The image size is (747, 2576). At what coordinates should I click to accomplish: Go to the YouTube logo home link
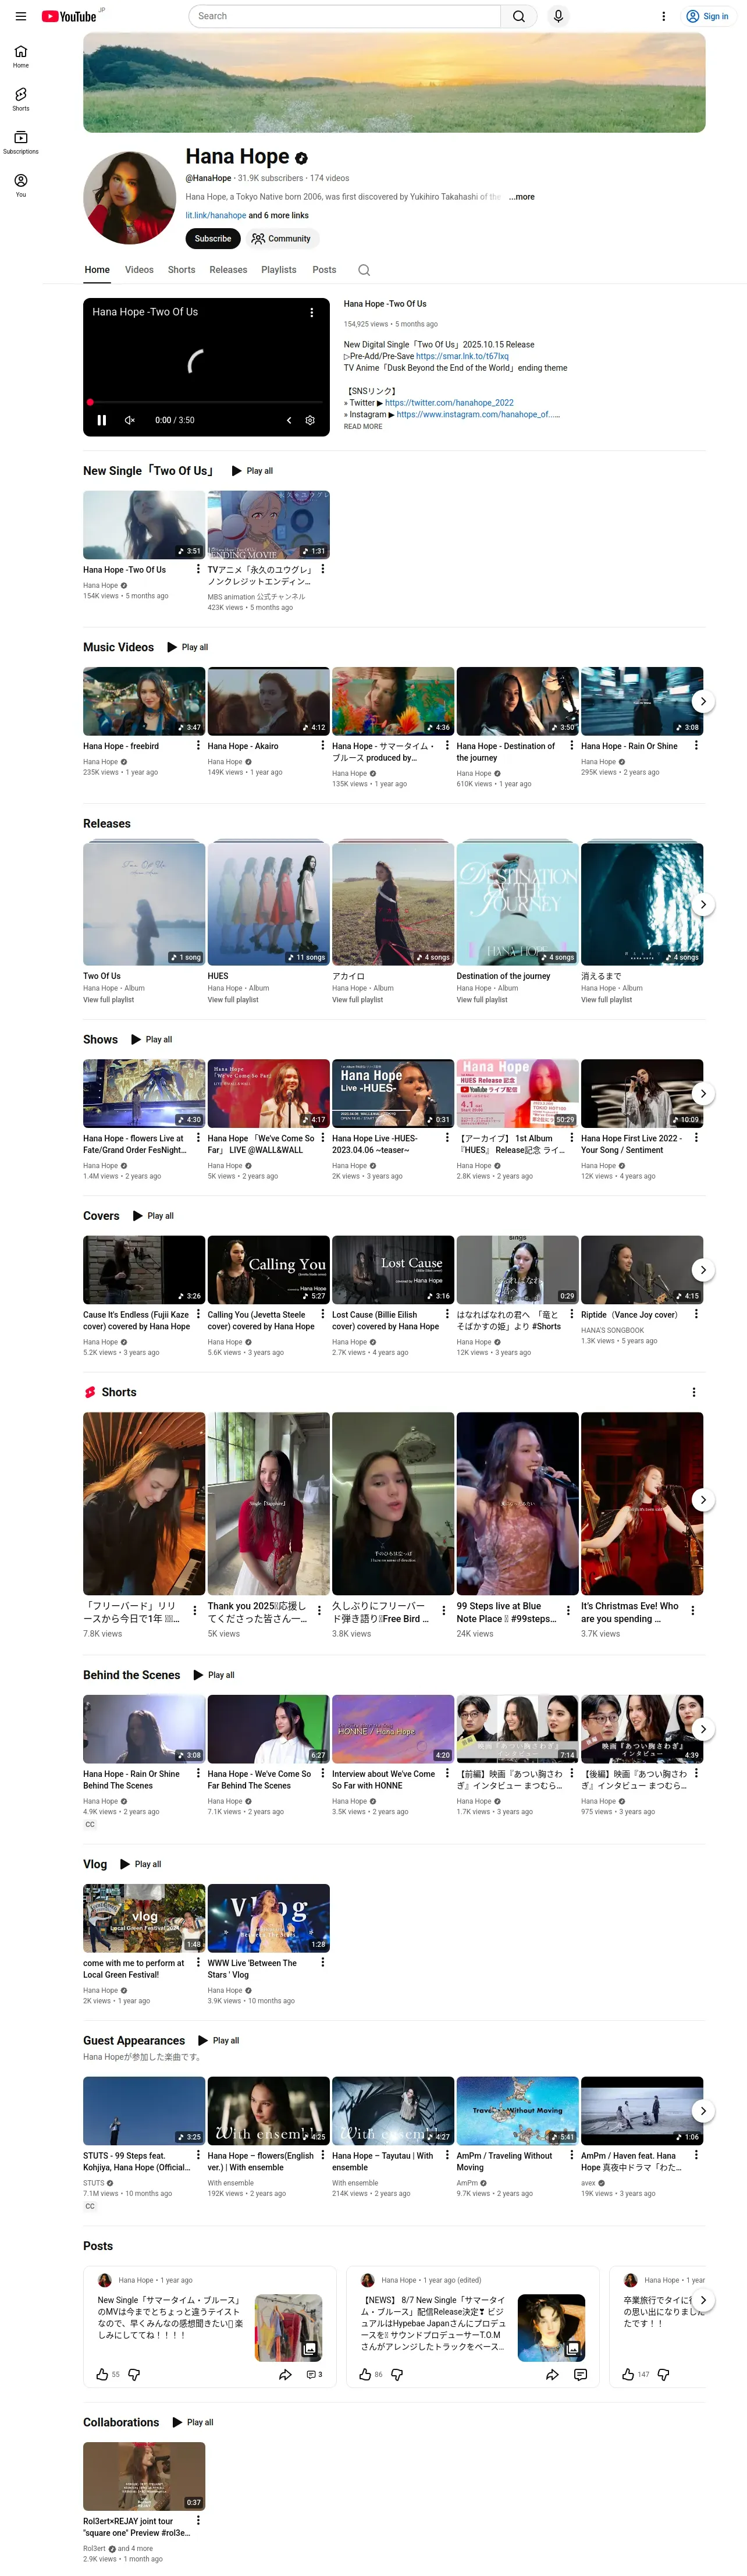point(69,16)
